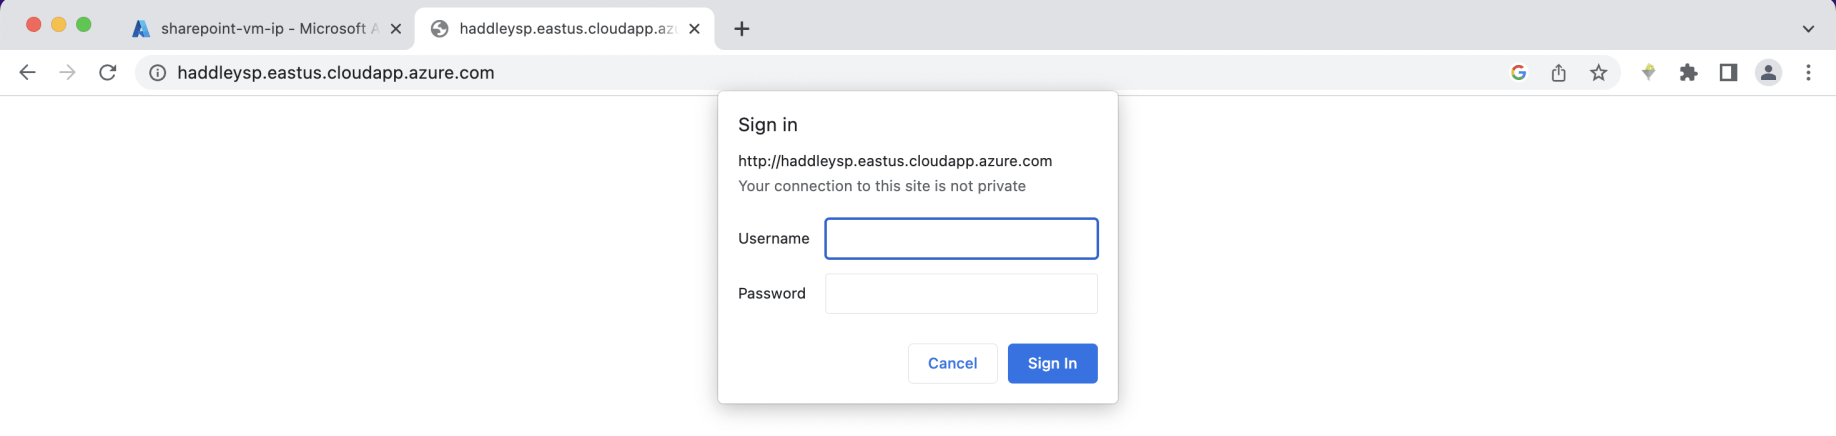
Task: Close the sharepoint-vm-ip tab
Action: (396, 29)
